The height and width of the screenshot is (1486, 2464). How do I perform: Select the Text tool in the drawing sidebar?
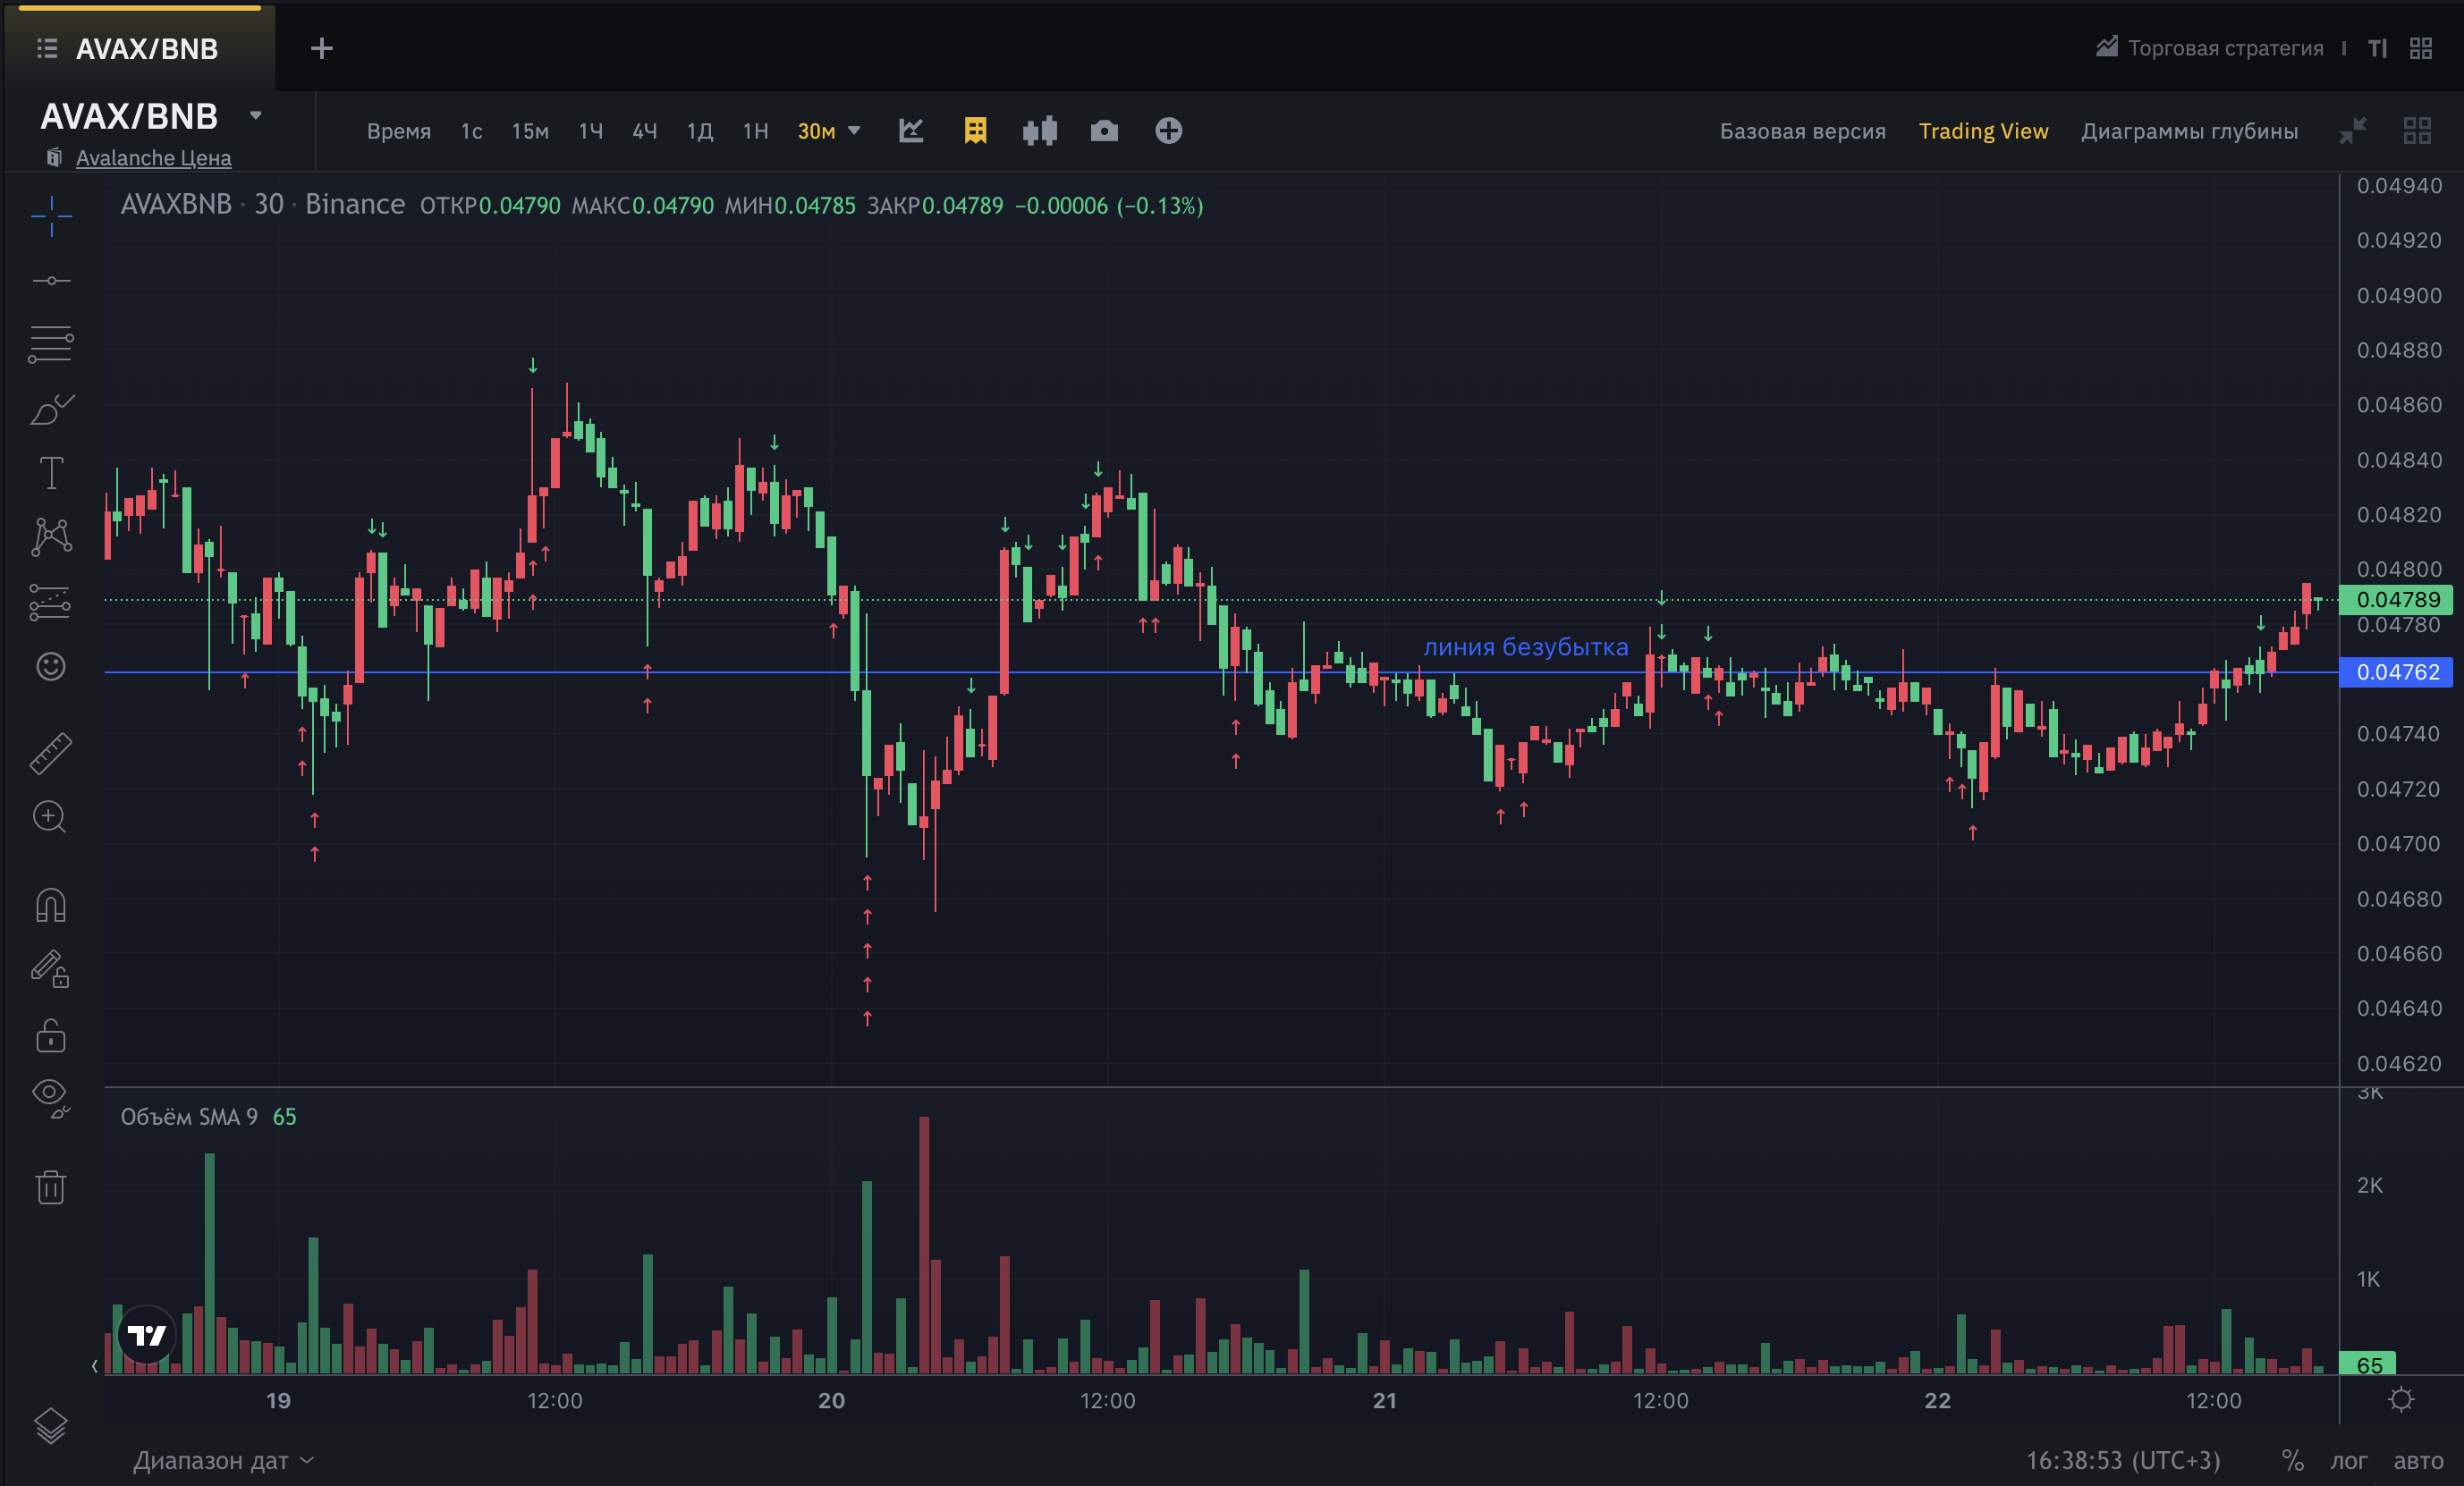pos(51,473)
